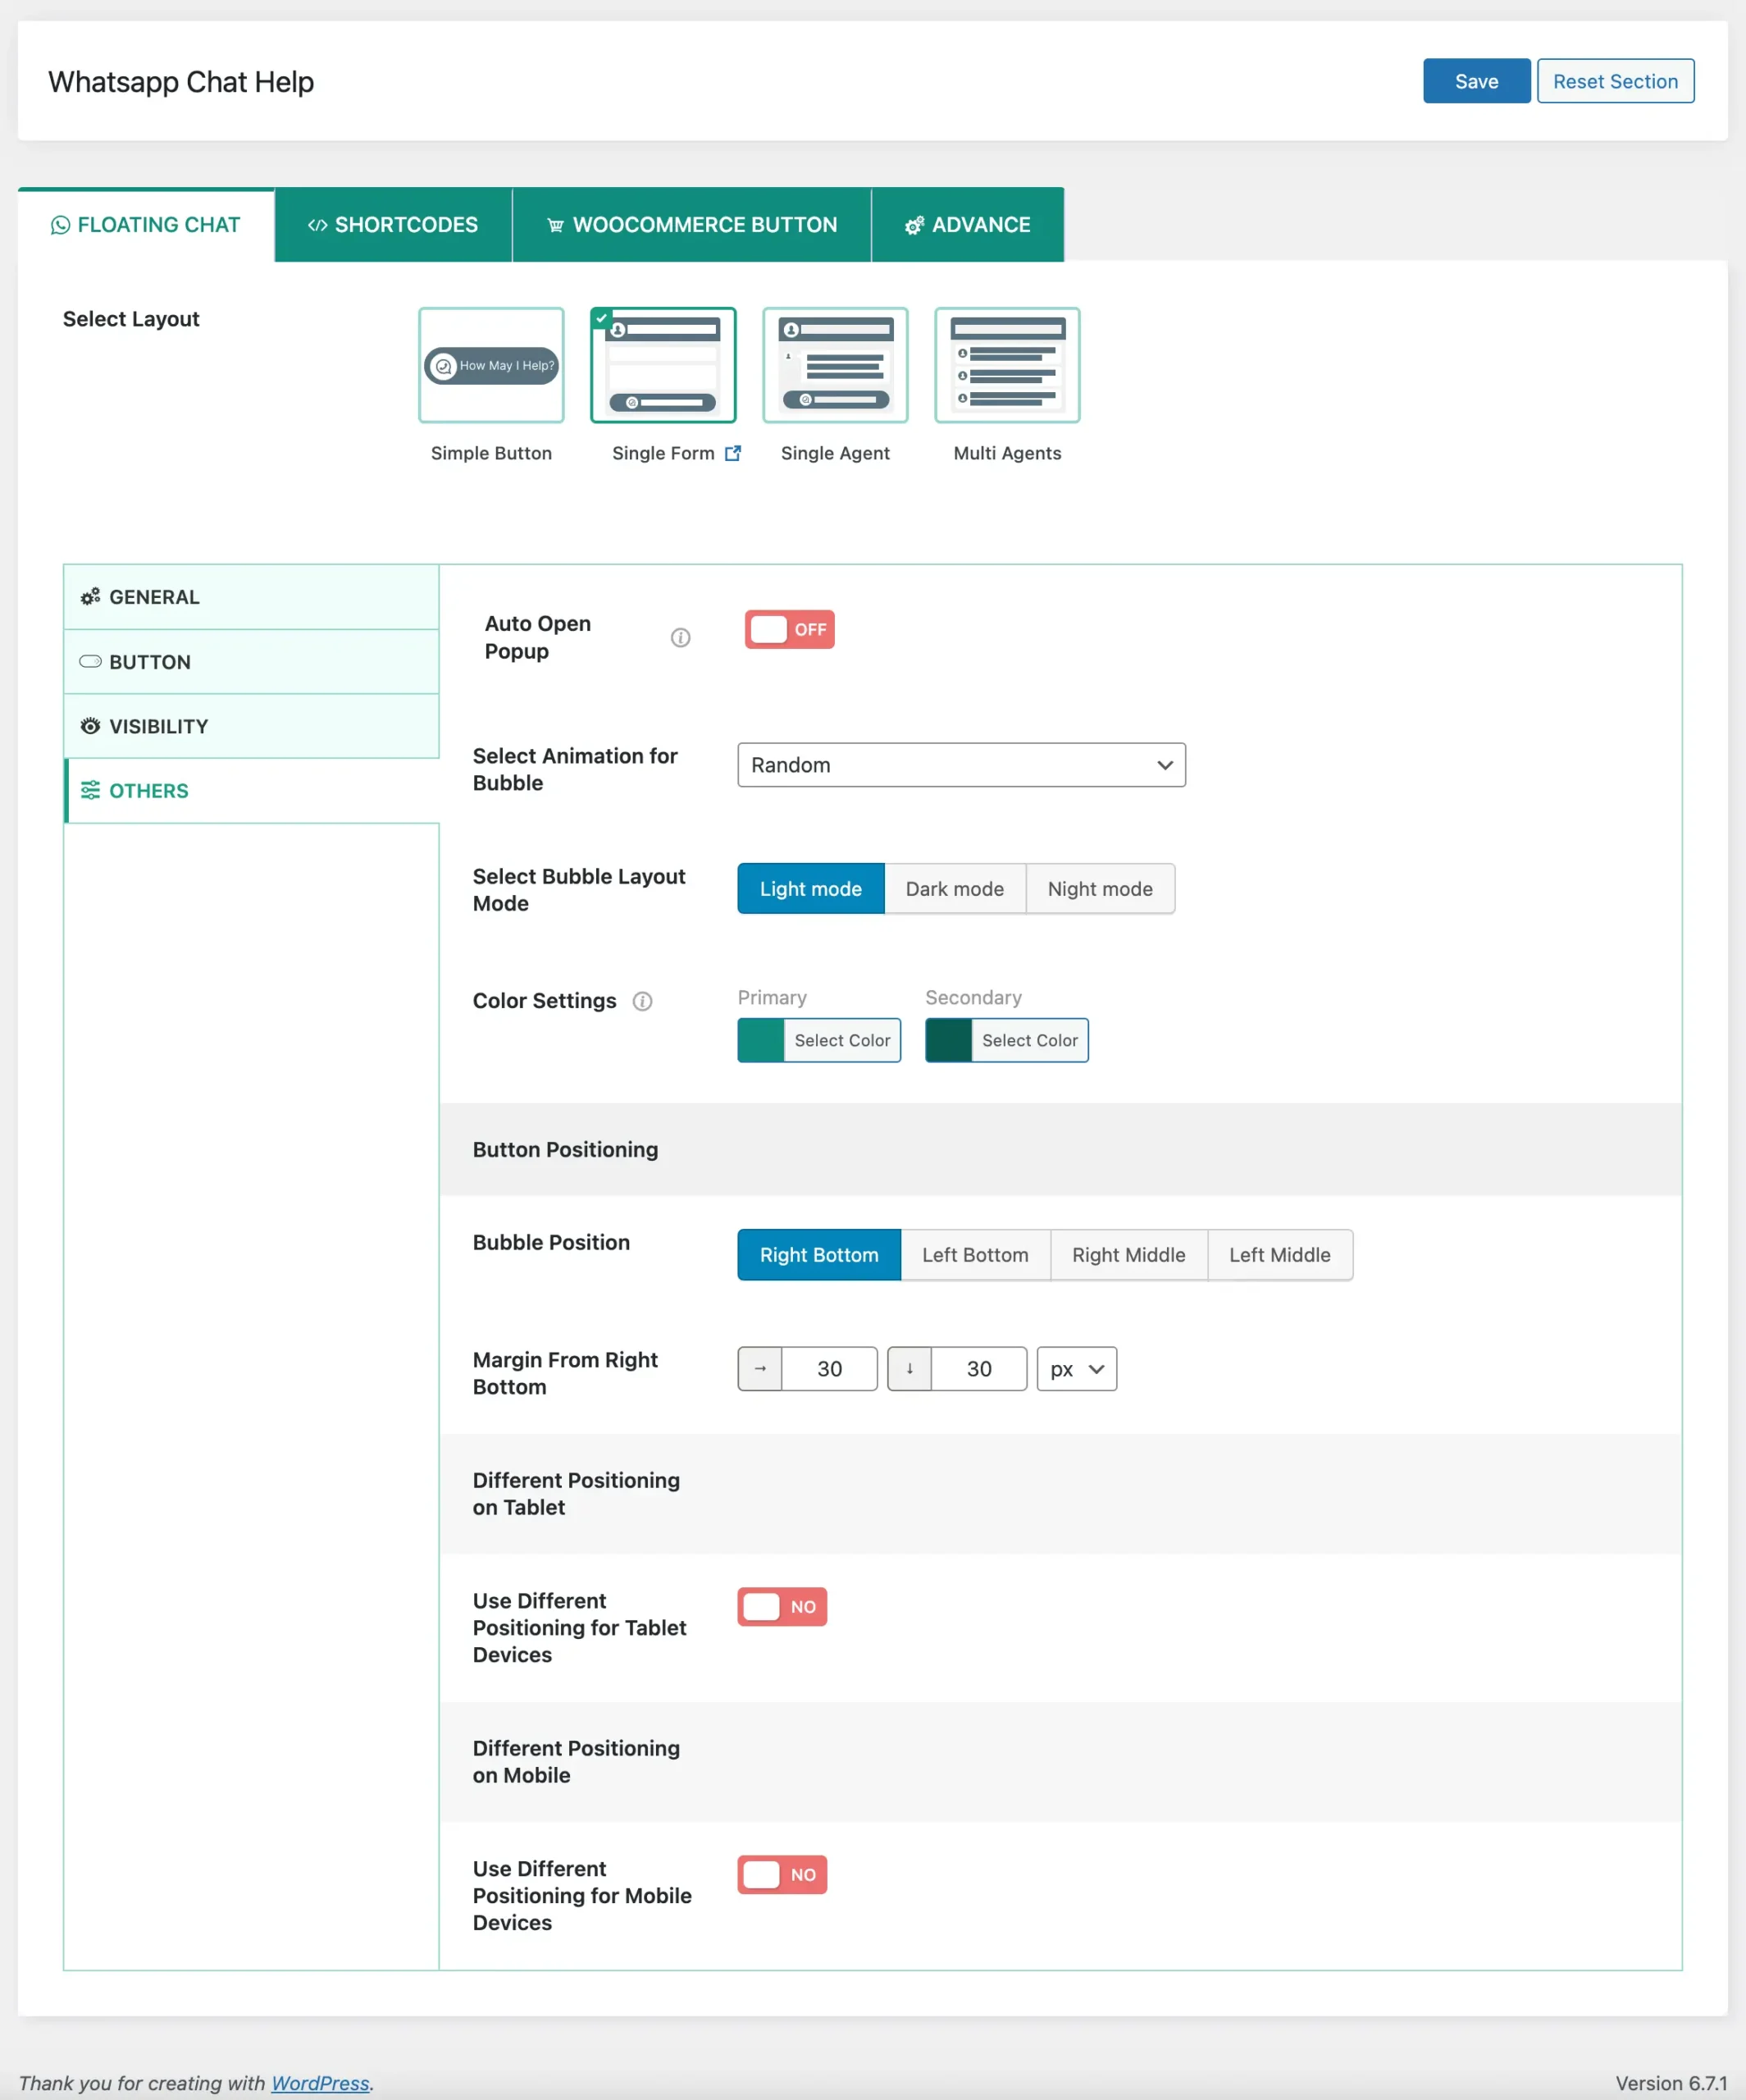This screenshot has width=1746, height=2100.
Task: Click the right-arrow margin icon
Action: (x=760, y=1369)
